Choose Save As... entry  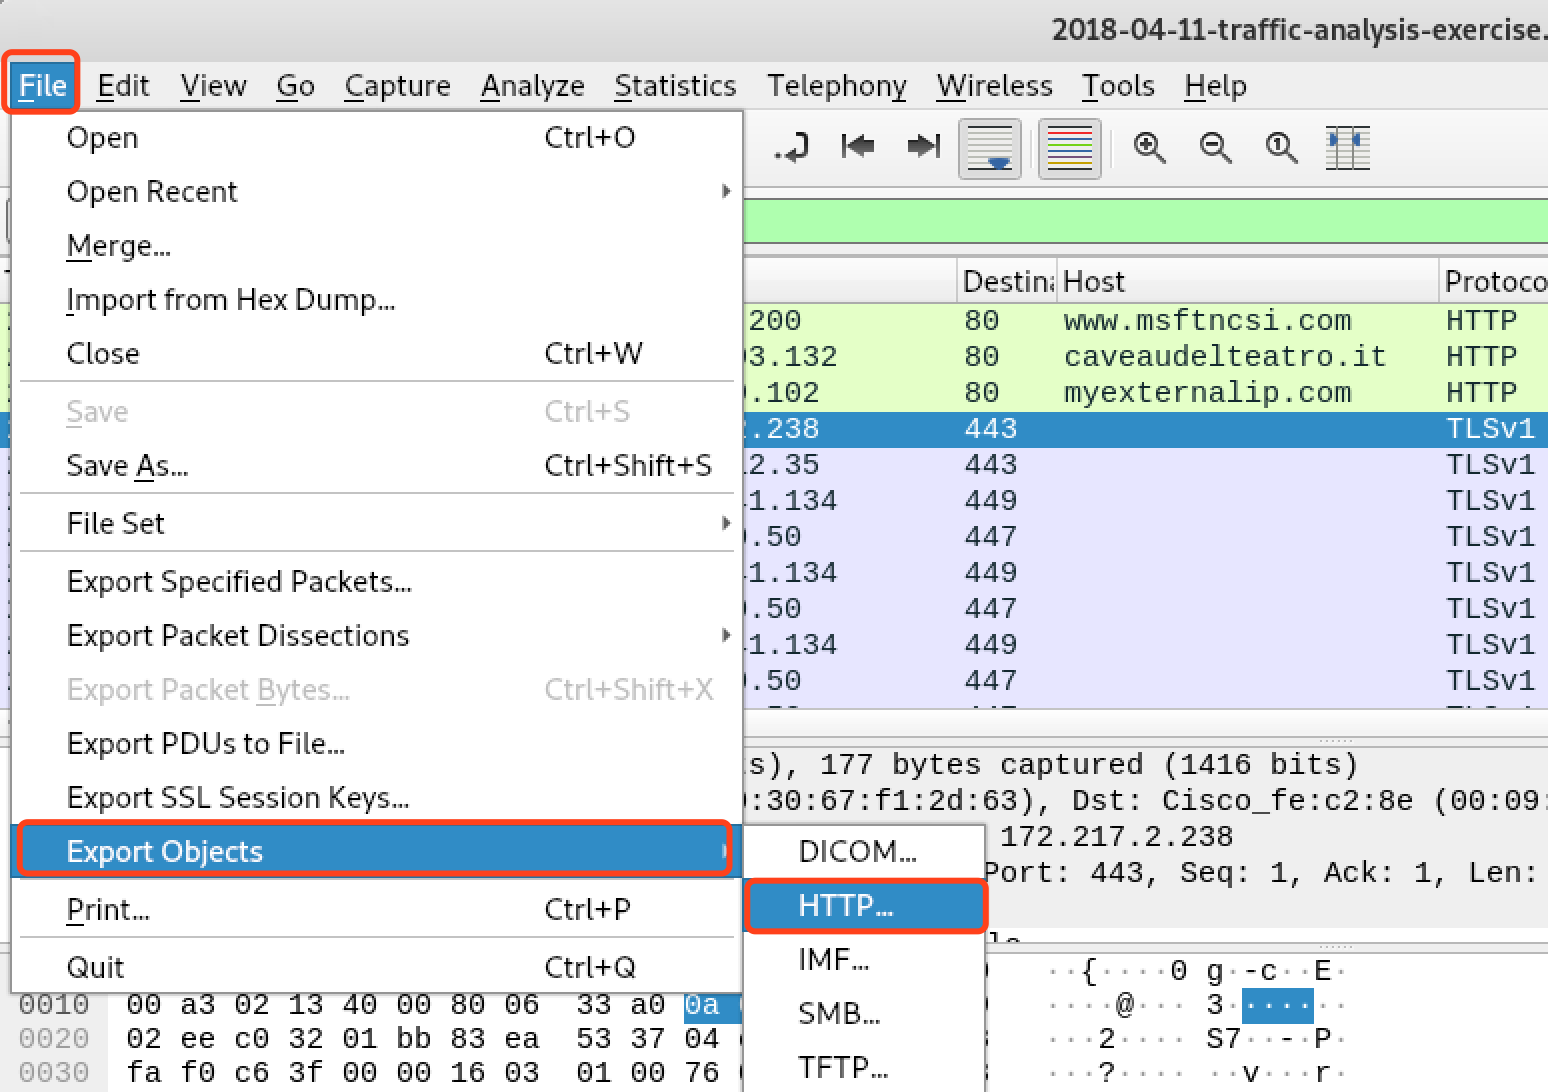pos(377,465)
